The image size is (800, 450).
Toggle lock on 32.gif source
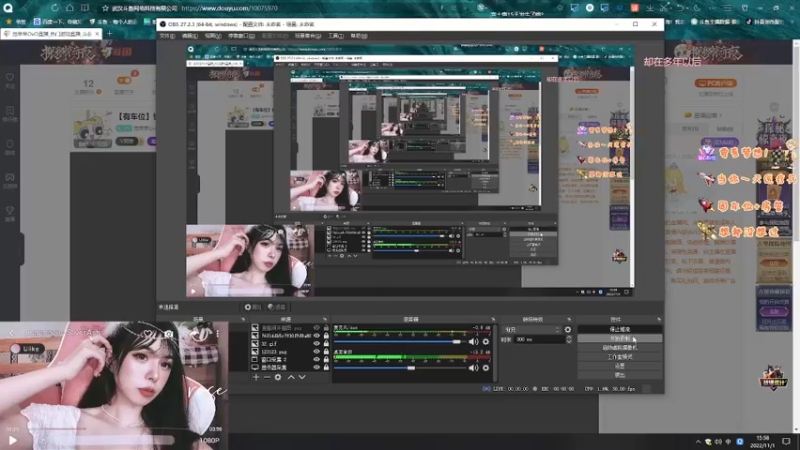coord(326,344)
